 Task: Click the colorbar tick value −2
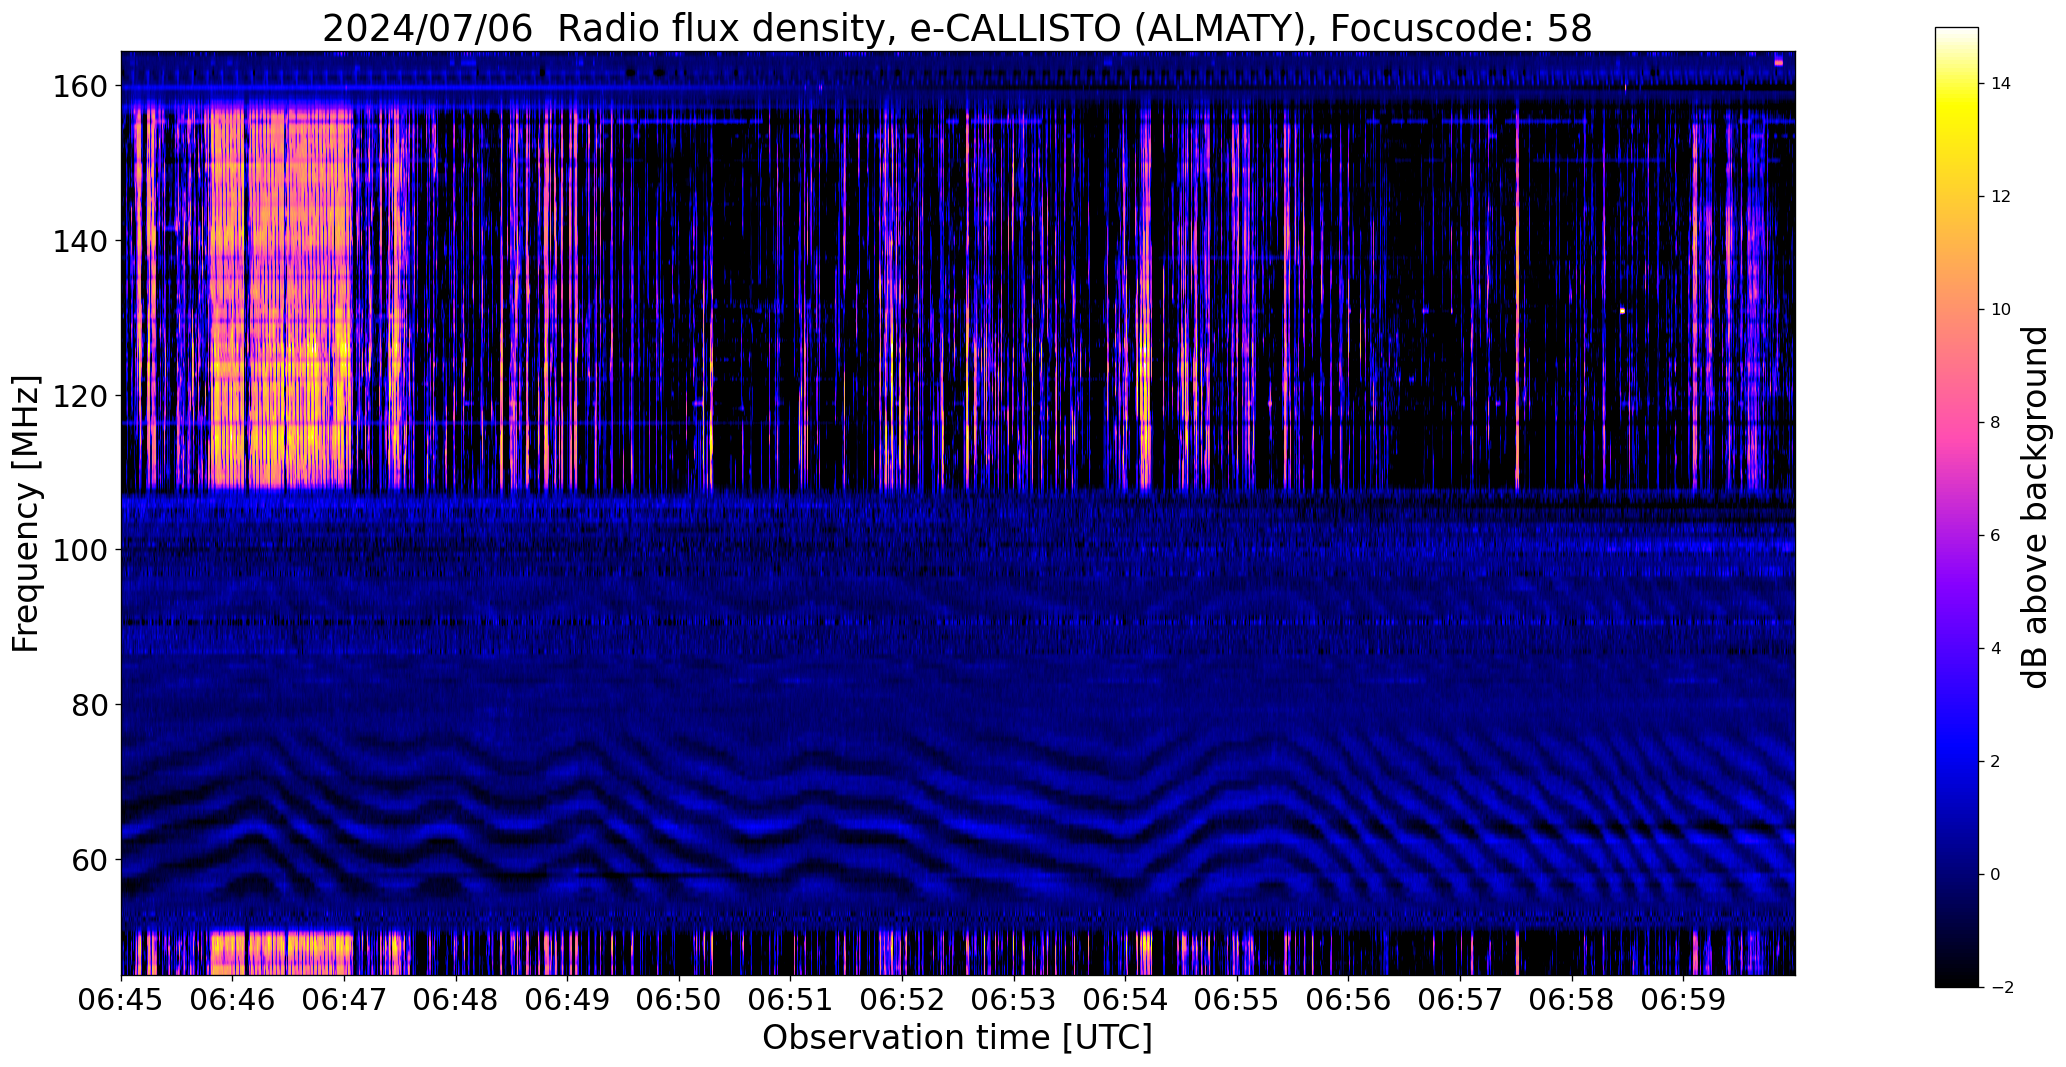click(2002, 988)
